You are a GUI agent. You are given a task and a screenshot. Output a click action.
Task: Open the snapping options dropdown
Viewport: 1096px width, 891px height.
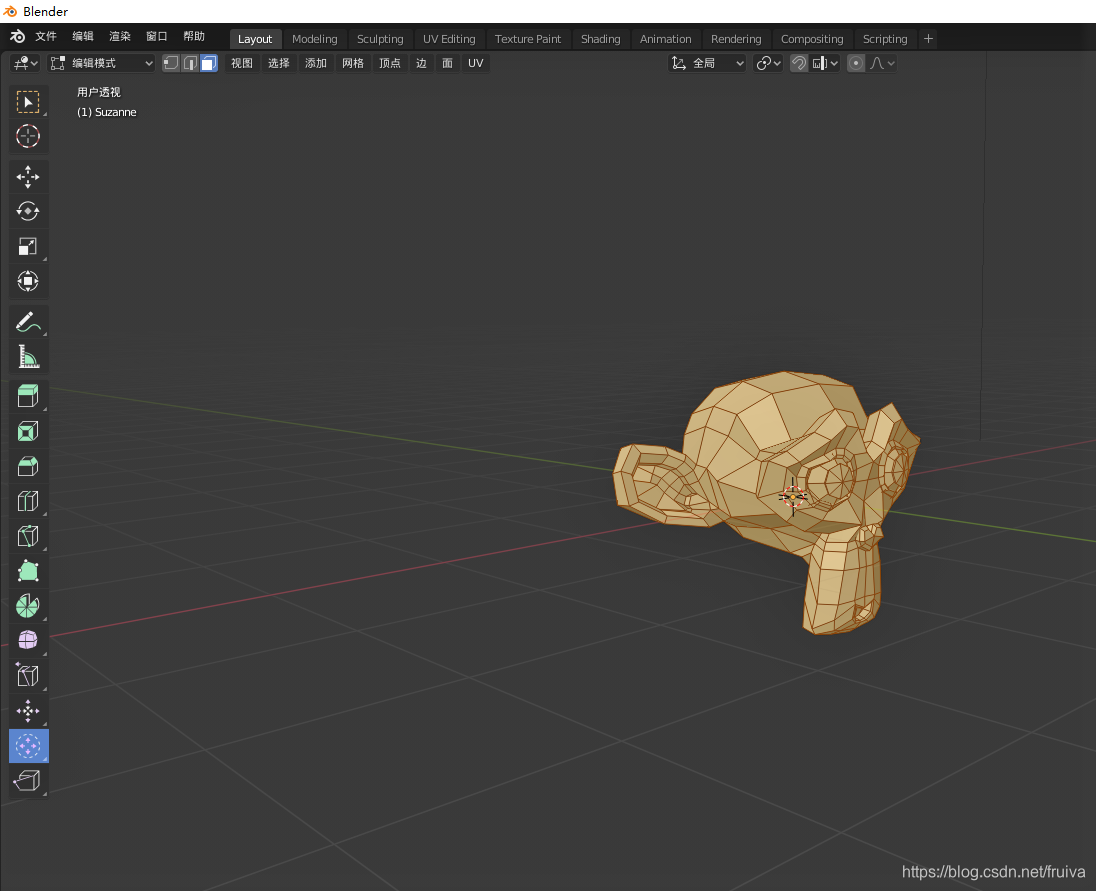pyautogui.click(x=825, y=63)
